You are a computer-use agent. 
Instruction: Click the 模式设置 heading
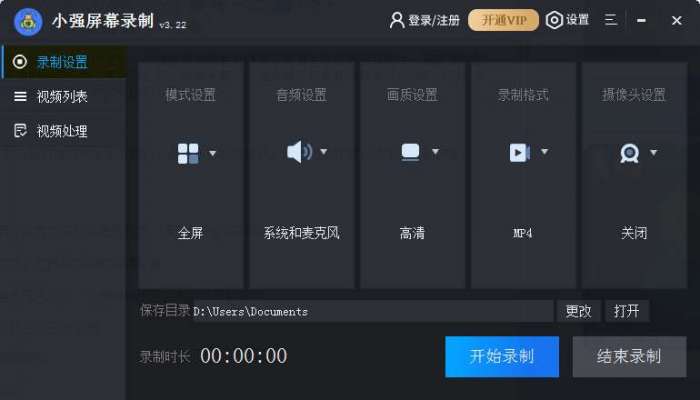tap(190, 95)
